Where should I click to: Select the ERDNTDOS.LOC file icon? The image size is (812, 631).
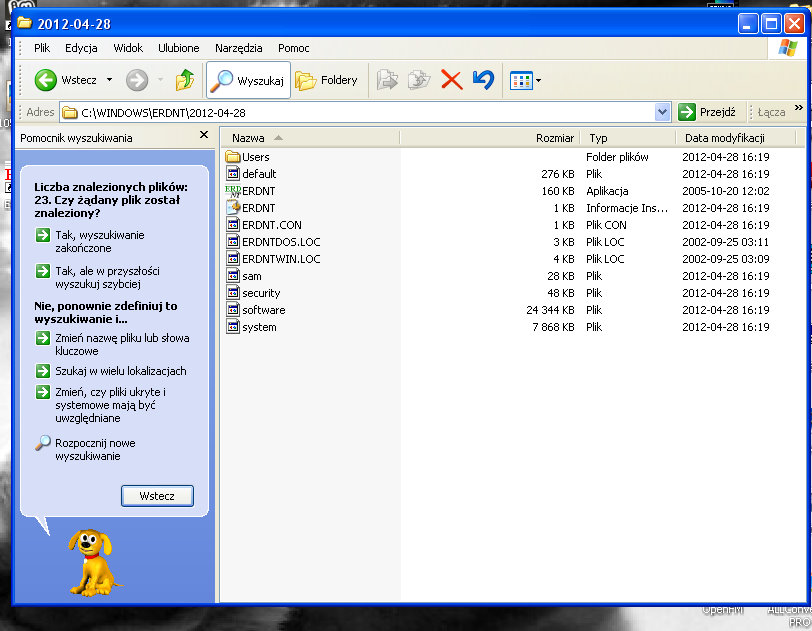pos(233,242)
